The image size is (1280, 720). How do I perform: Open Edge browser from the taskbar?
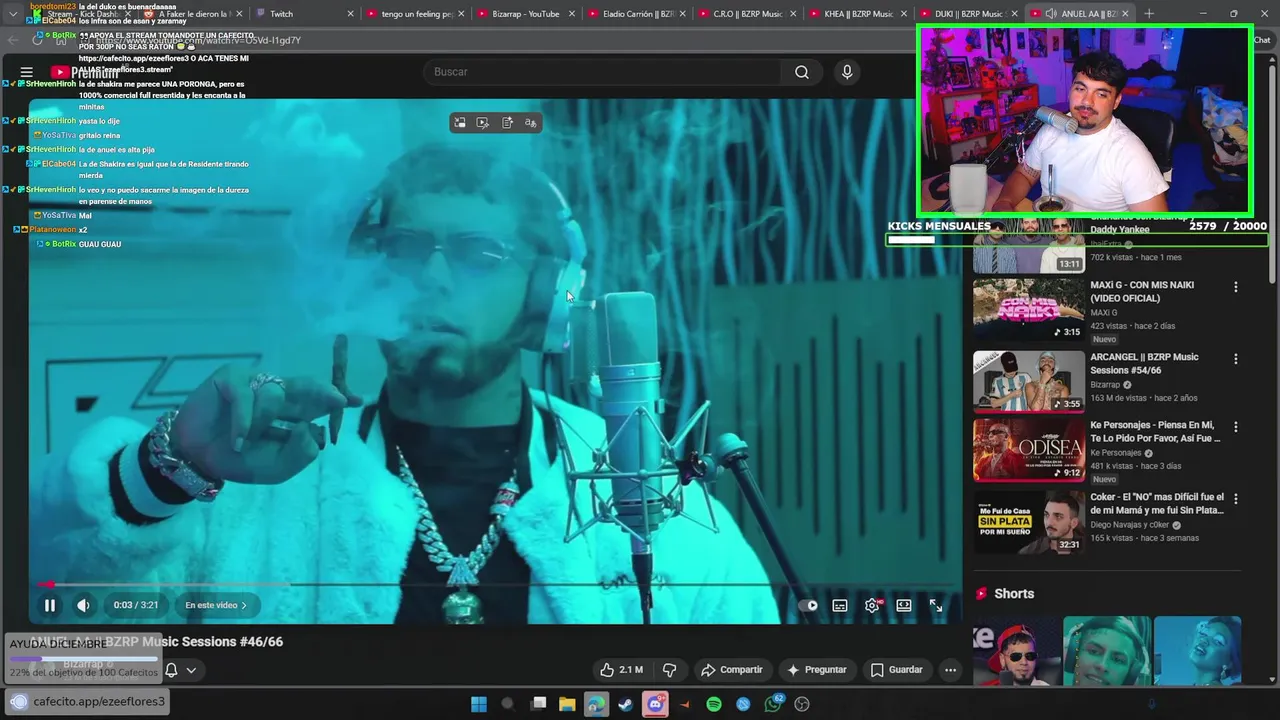[x=596, y=704]
